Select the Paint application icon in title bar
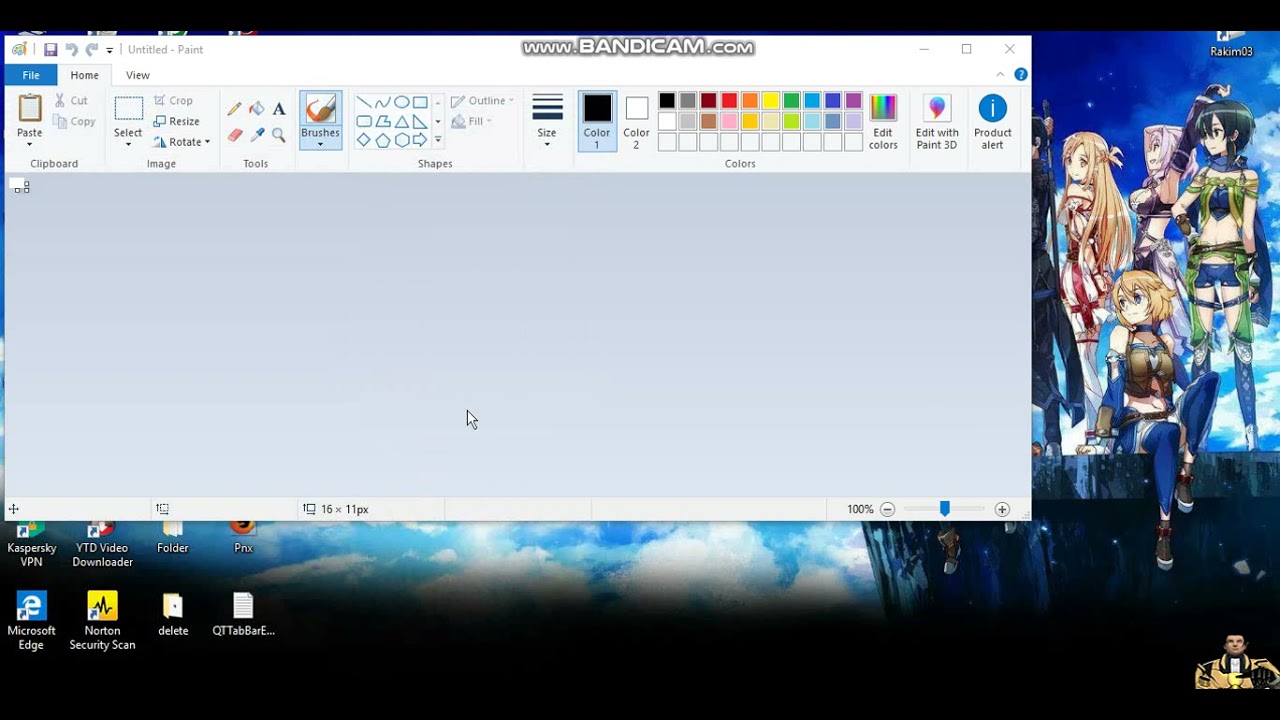Image resolution: width=1280 pixels, height=720 pixels. click(x=19, y=49)
